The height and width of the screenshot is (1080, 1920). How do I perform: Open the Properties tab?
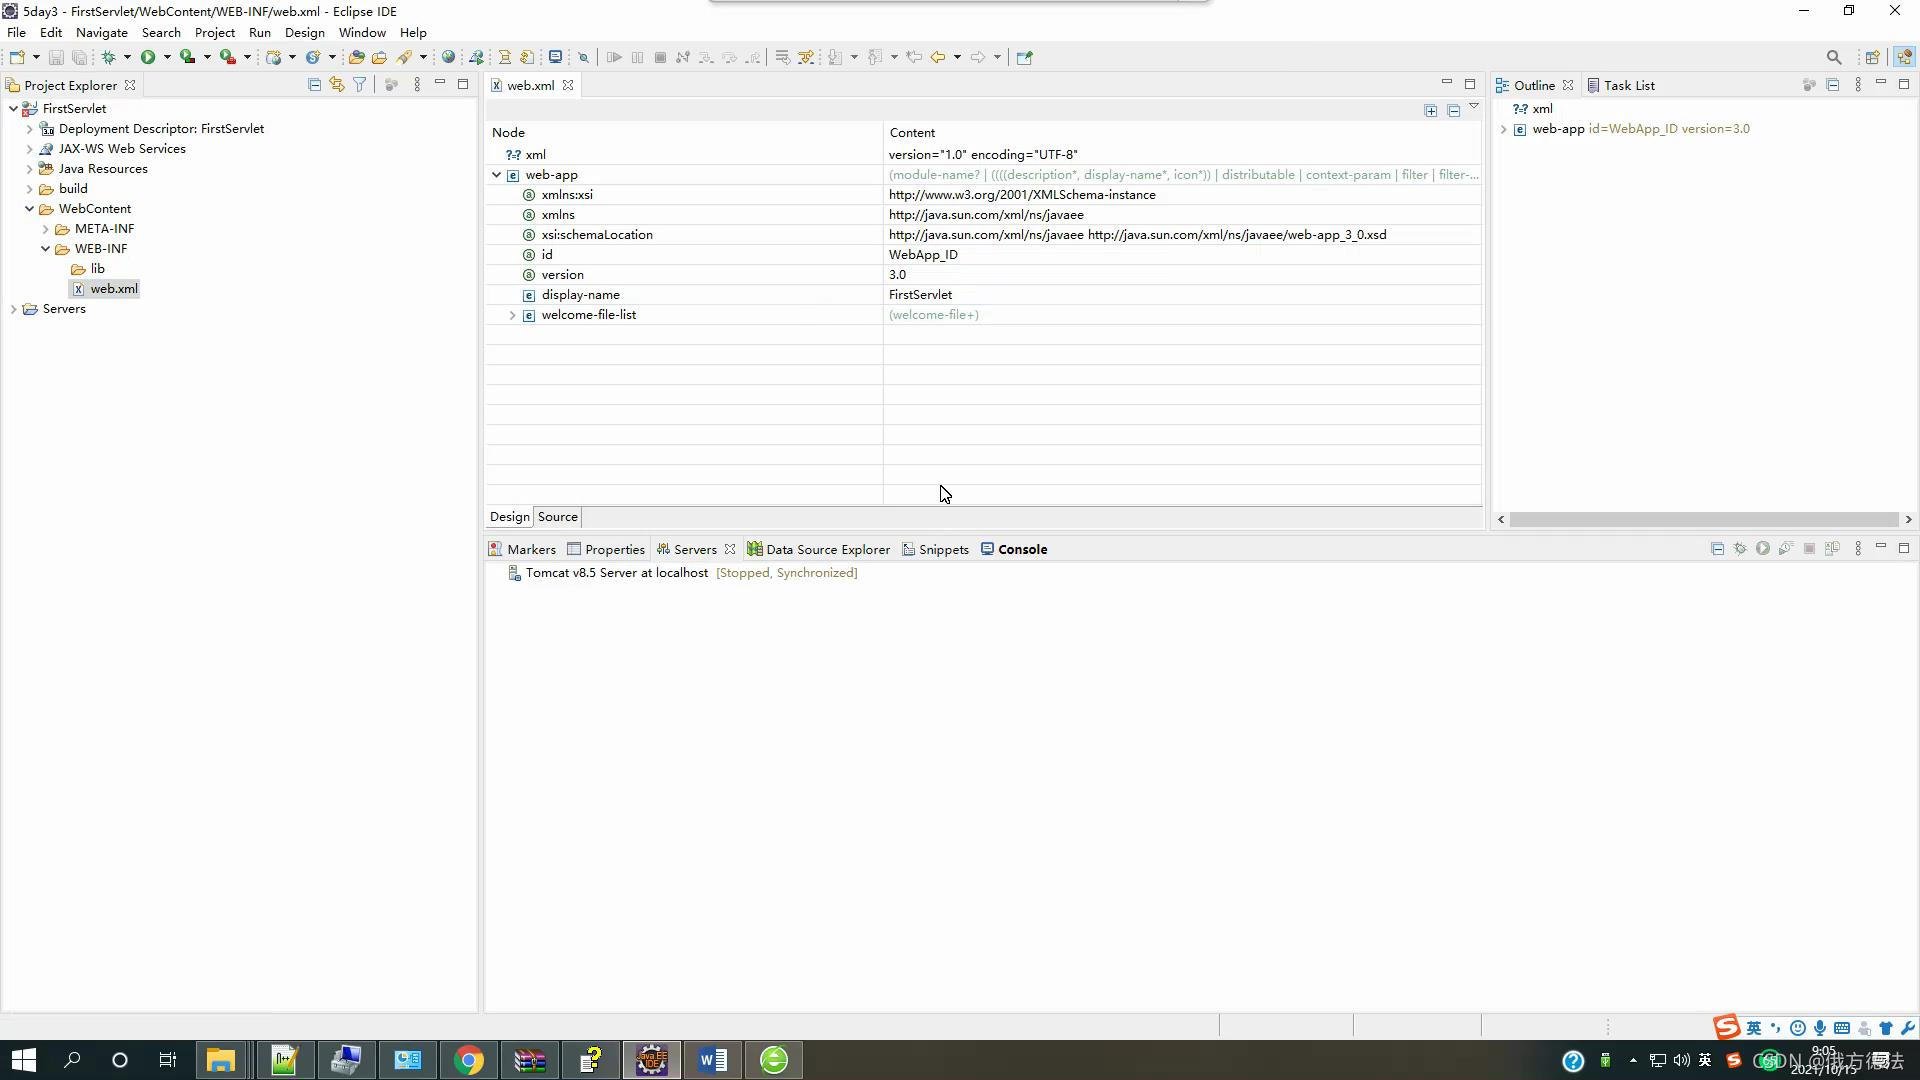tap(605, 549)
